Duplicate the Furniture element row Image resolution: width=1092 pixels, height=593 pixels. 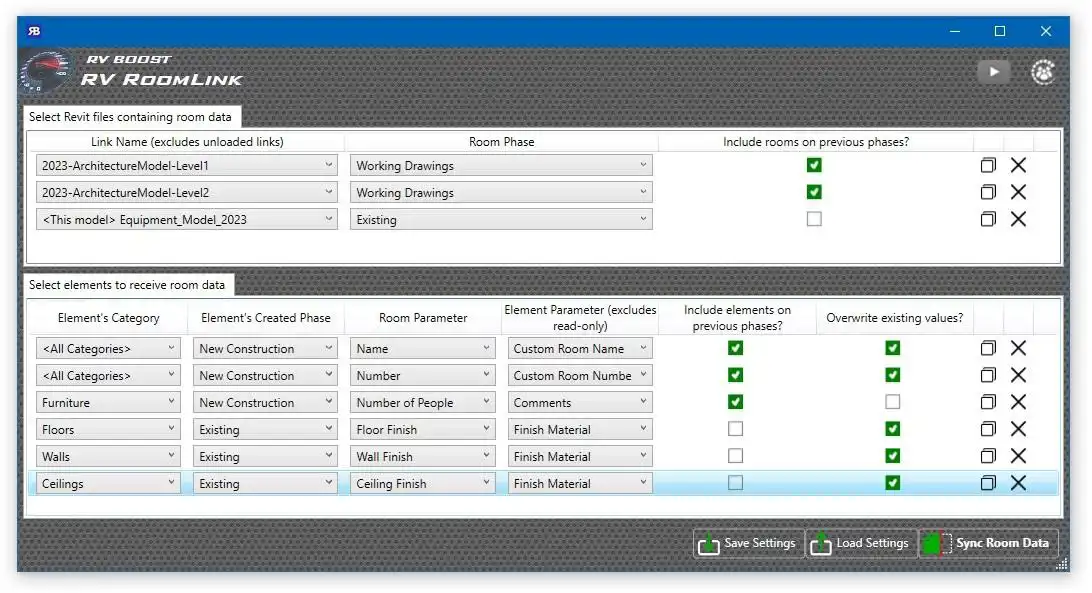(x=988, y=402)
